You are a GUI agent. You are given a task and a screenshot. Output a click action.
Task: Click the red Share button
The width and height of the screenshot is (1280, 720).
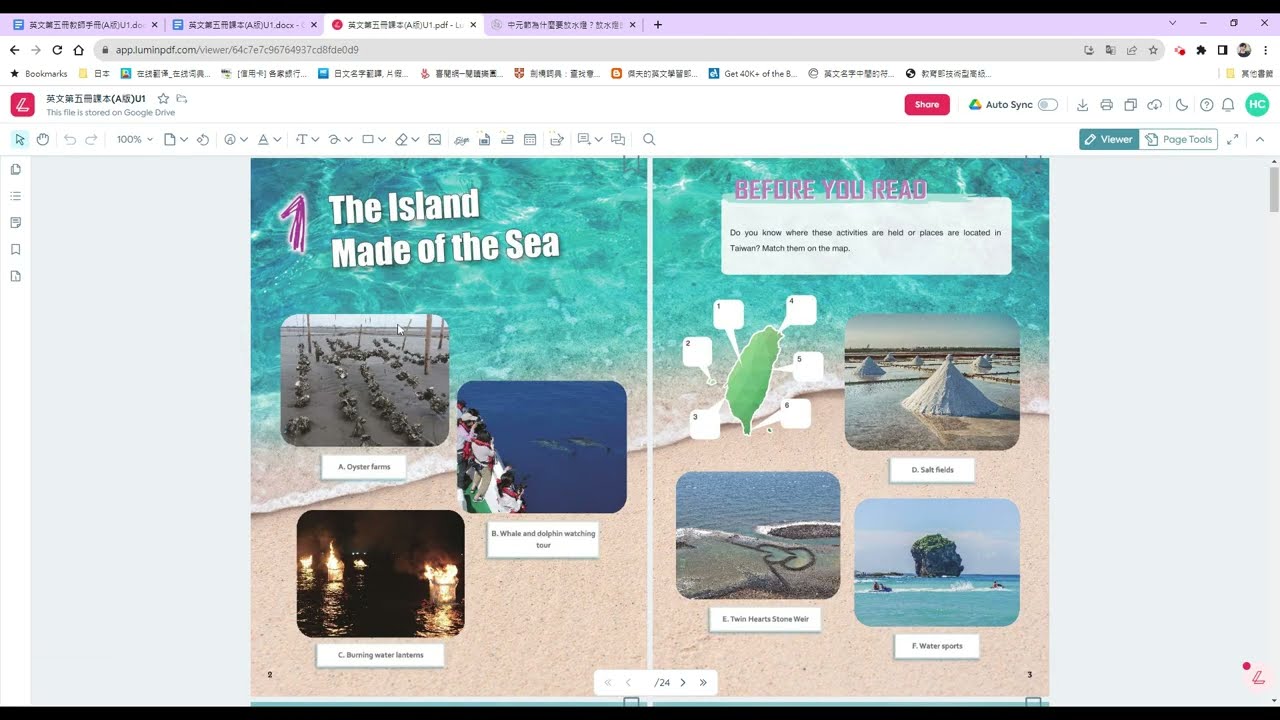point(927,105)
